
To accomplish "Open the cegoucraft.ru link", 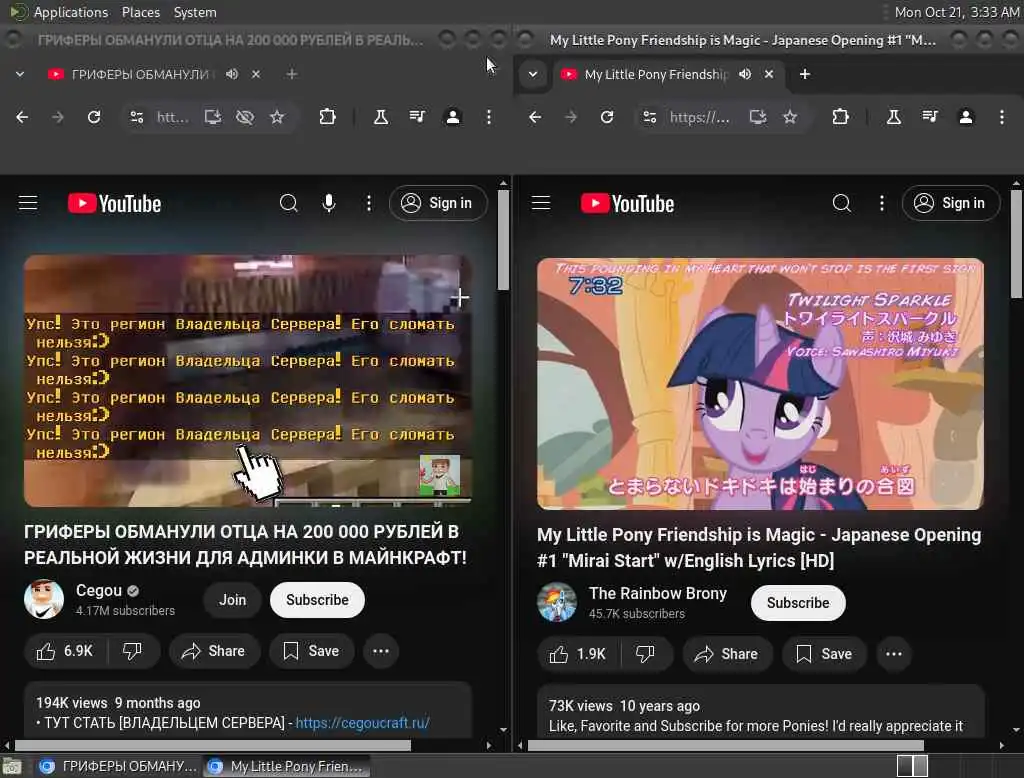I will click(x=362, y=723).
